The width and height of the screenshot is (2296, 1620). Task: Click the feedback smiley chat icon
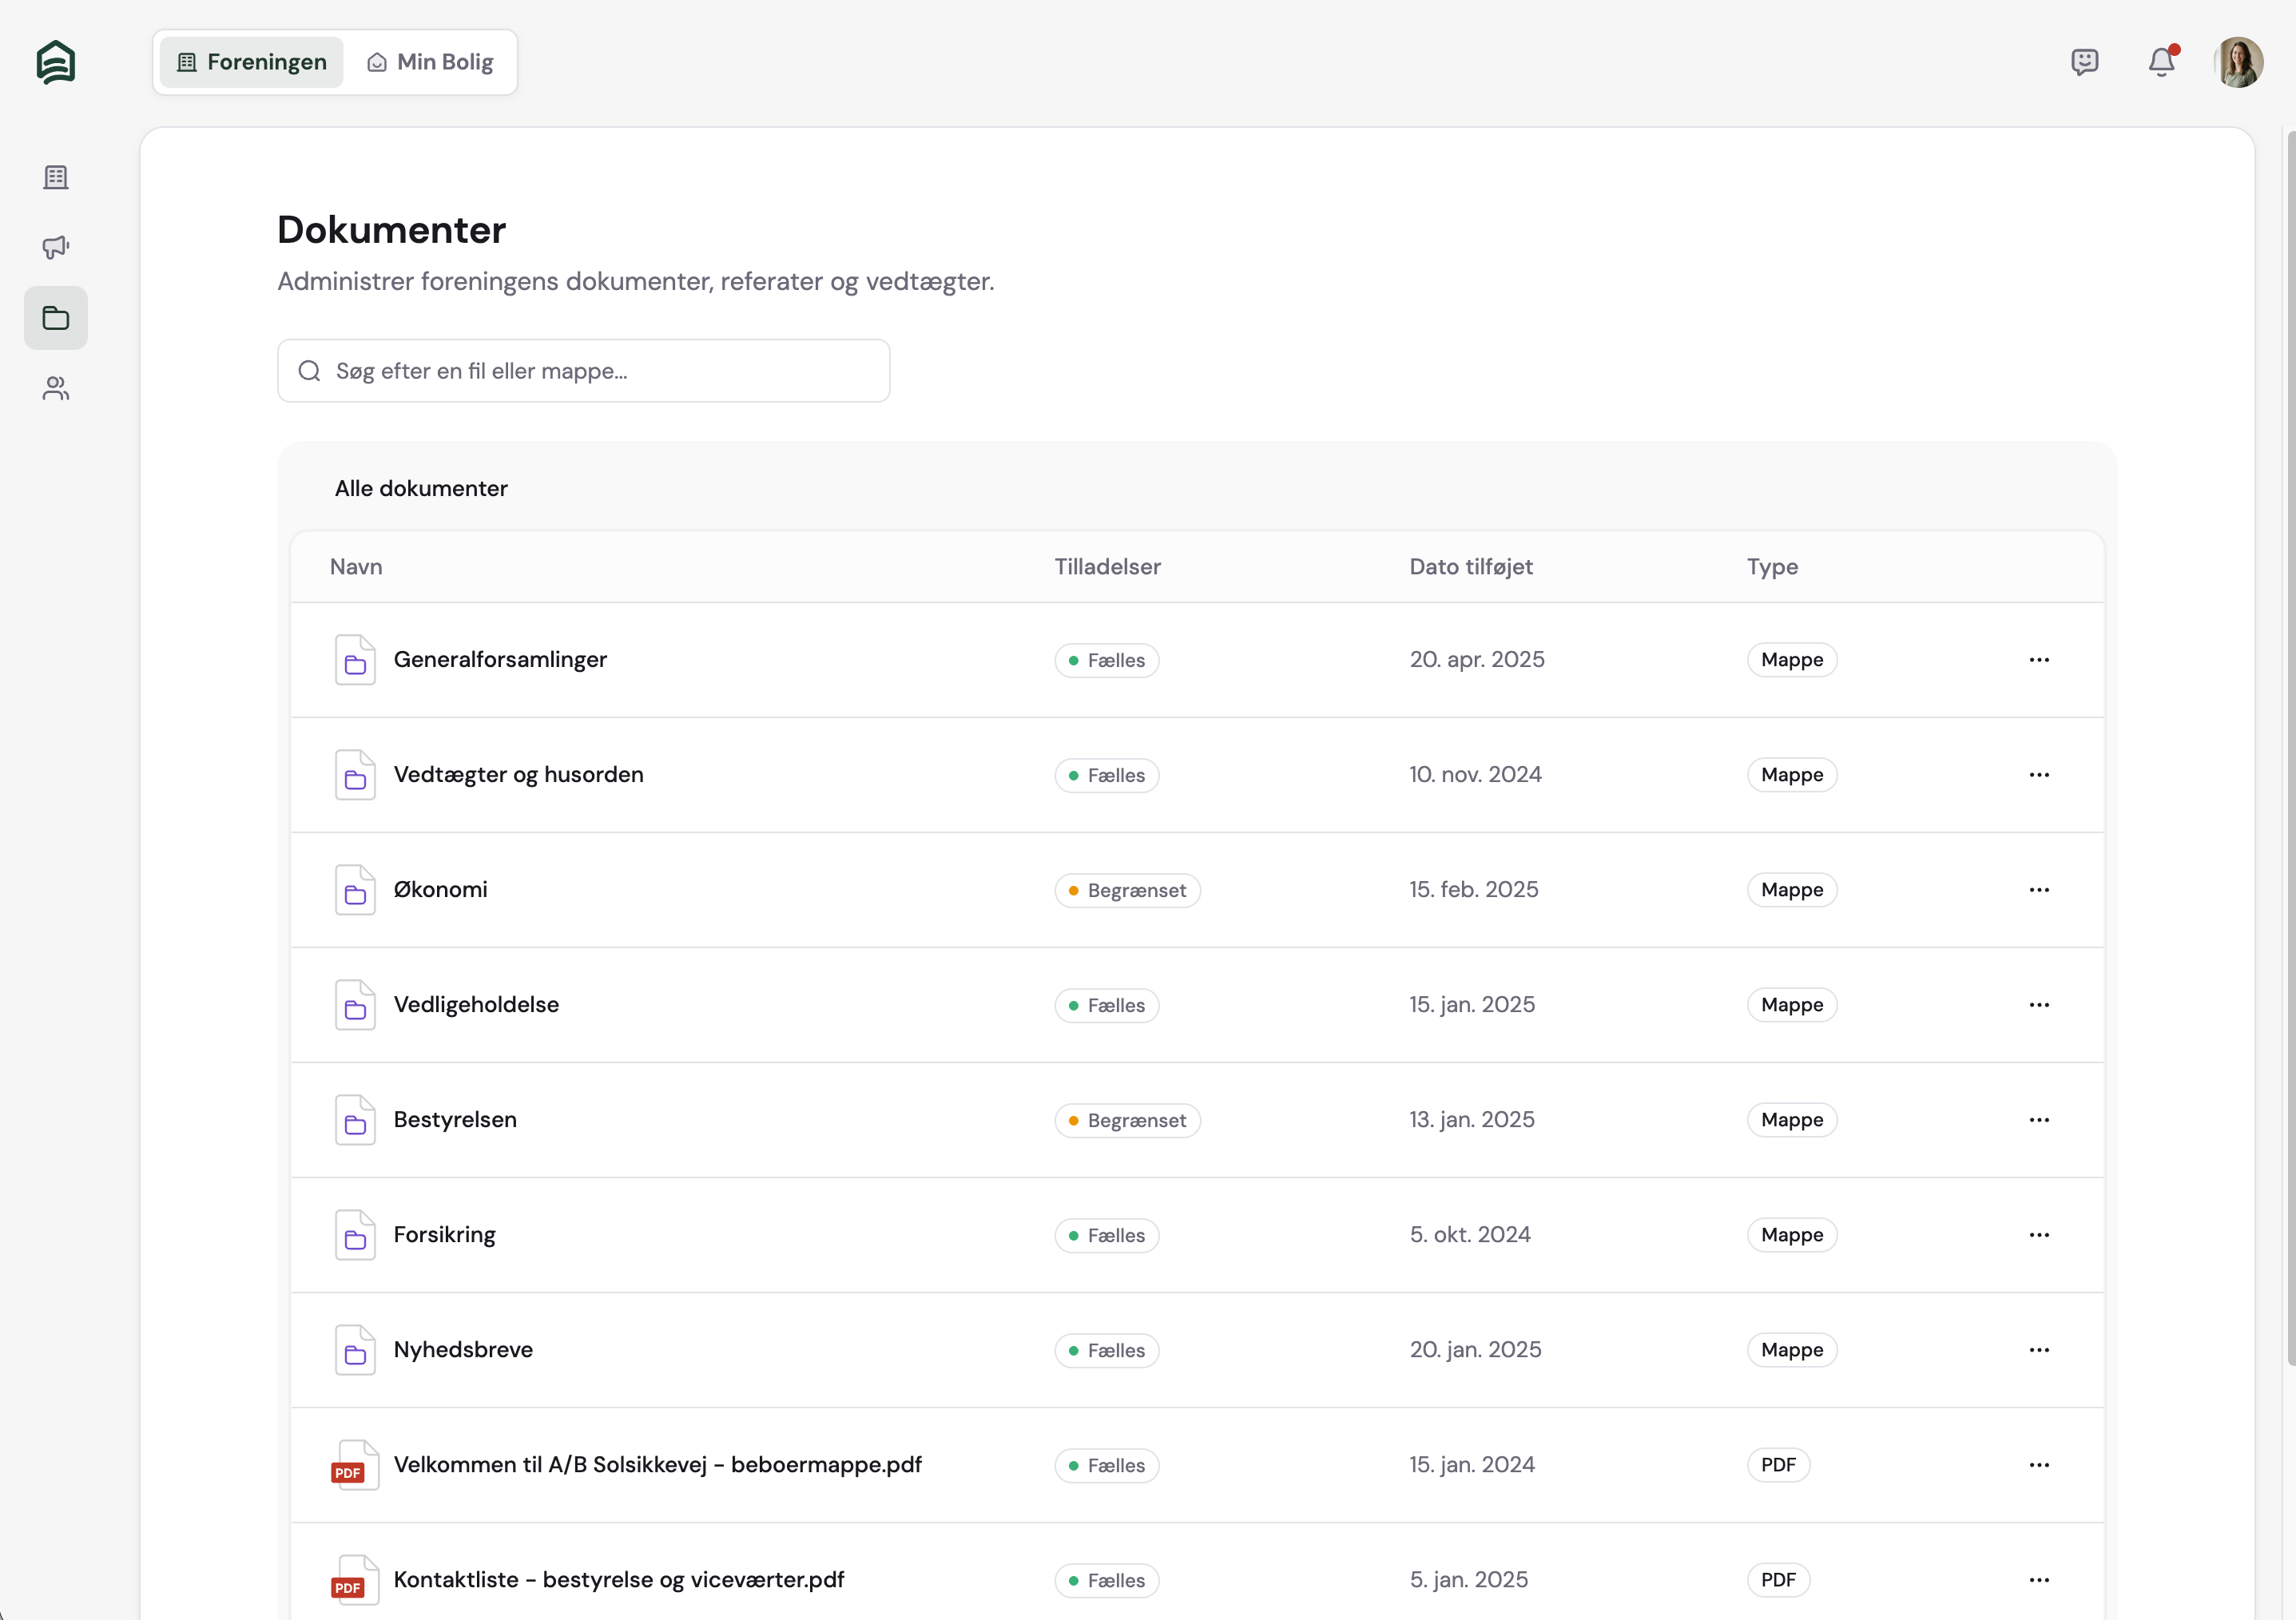(2084, 62)
